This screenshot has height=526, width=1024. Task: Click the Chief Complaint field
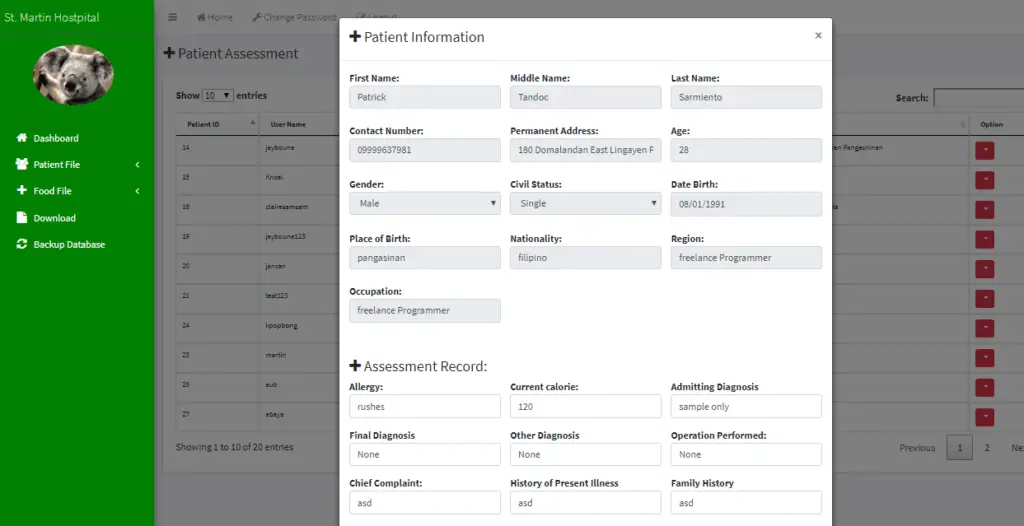click(x=425, y=502)
